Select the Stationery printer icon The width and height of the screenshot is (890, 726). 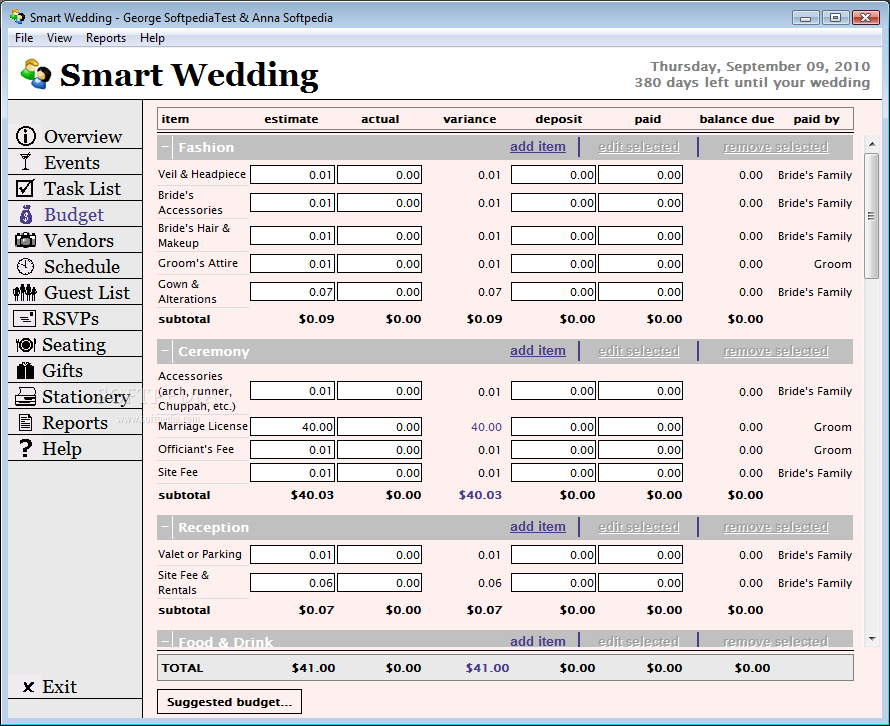(x=26, y=397)
